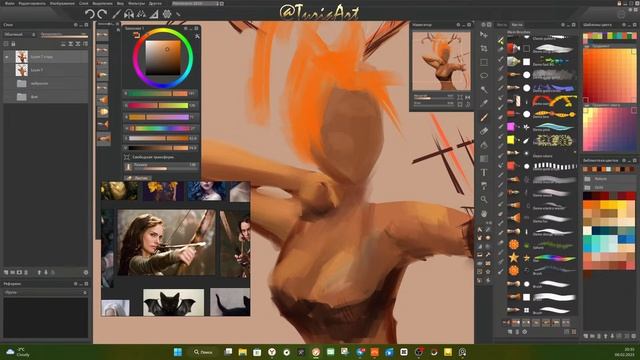Screen dimensions: 640x360
Task: Open the Image menu in menu bar
Action: click(x=62, y=3)
